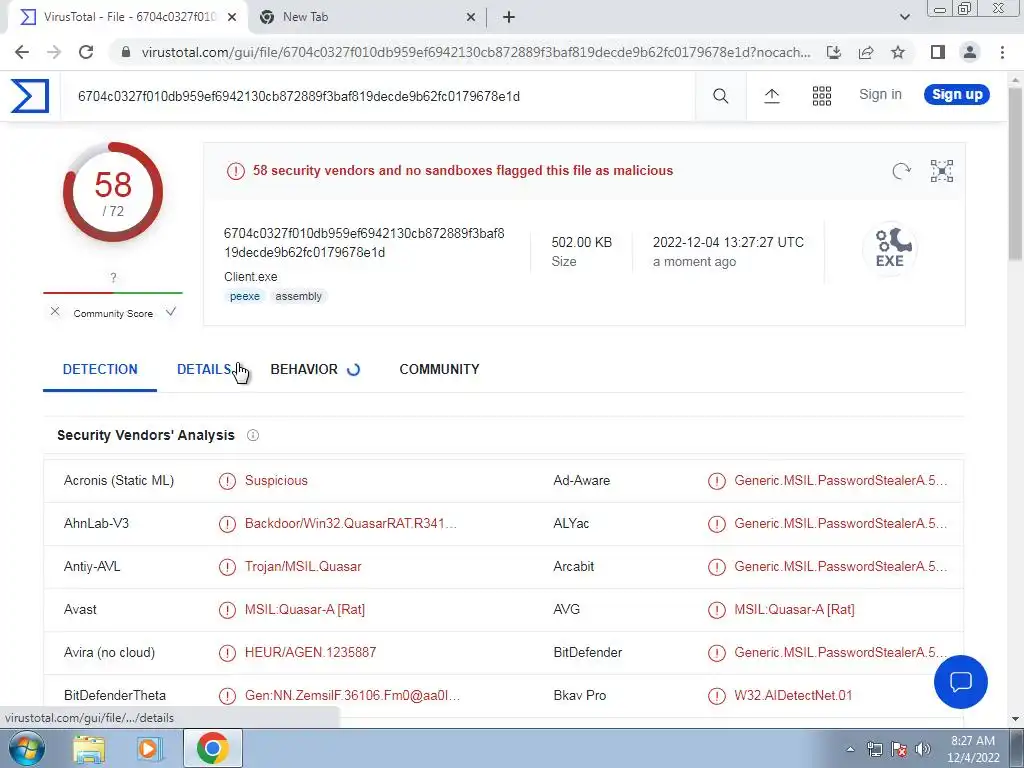Click the malicious-file banner warning icon
The width and height of the screenshot is (1024, 768).
coord(235,171)
